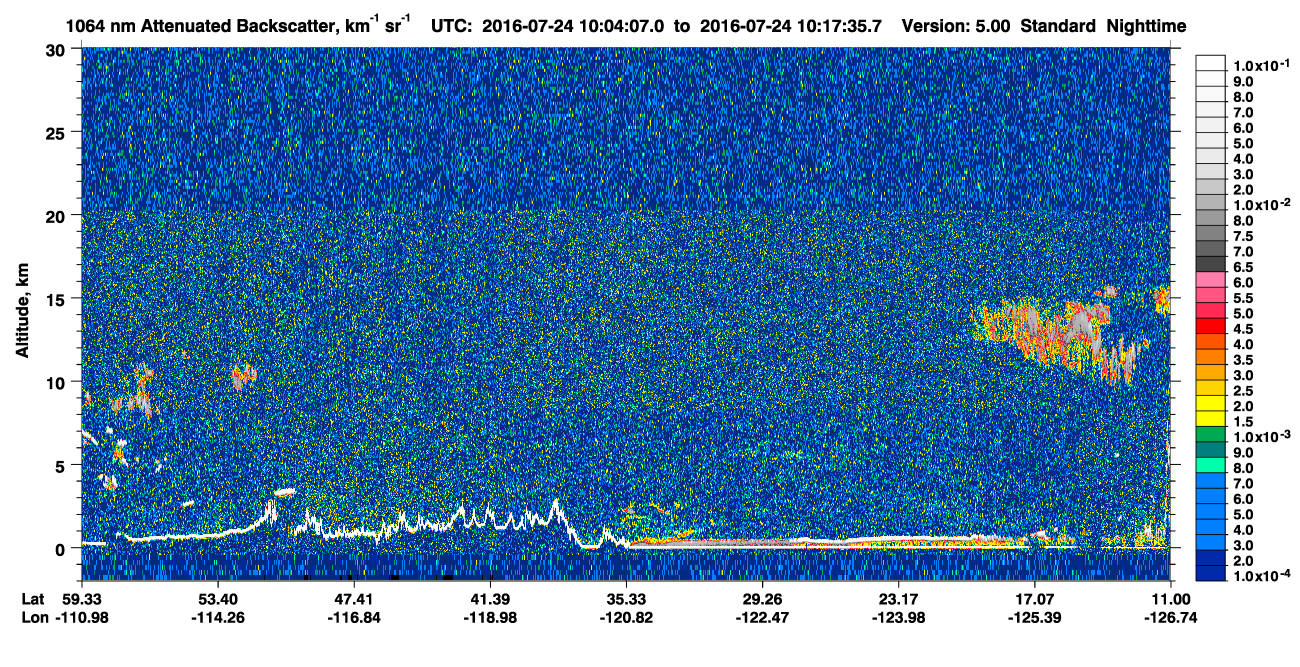Image resolution: width=1300 pixels, height=667 pixels.
Task: Click the longitude value '-114.26'
Action: coord(217,617)
